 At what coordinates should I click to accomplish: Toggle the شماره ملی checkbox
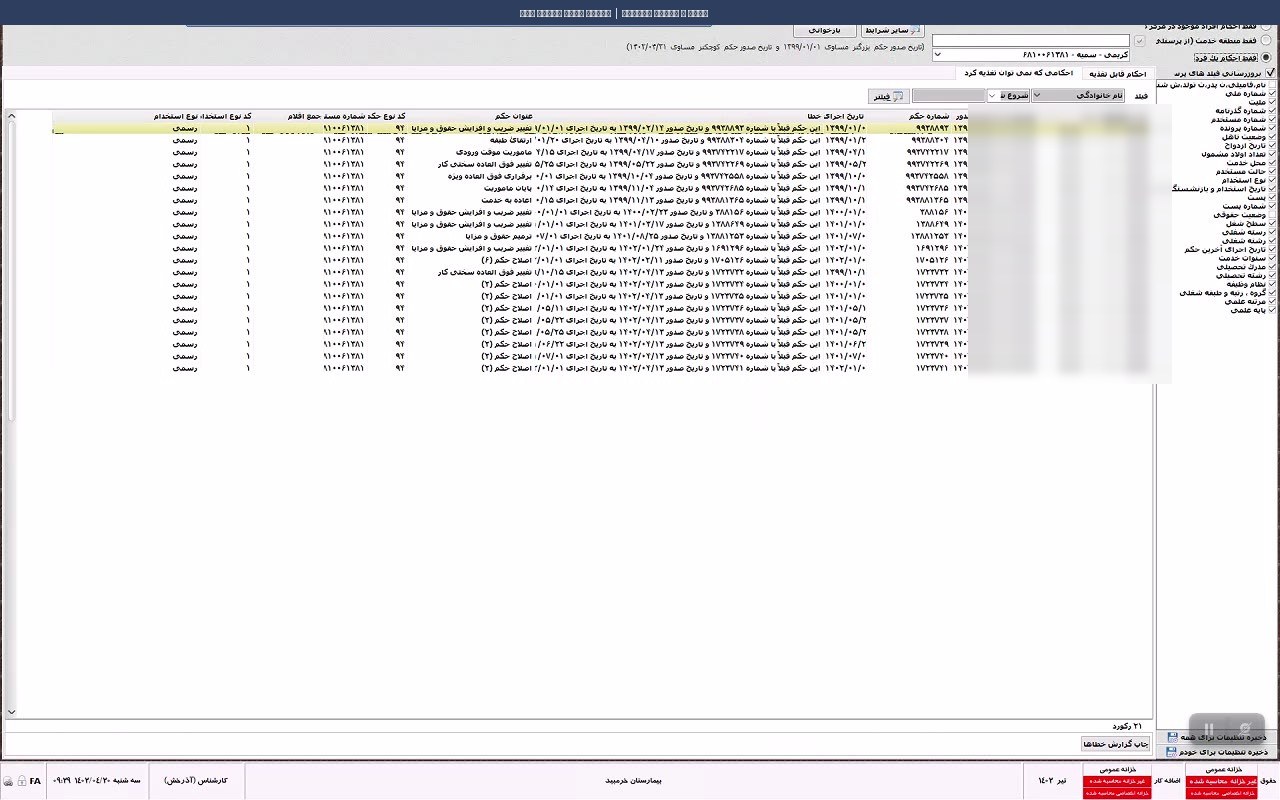tap(1272, 94)
